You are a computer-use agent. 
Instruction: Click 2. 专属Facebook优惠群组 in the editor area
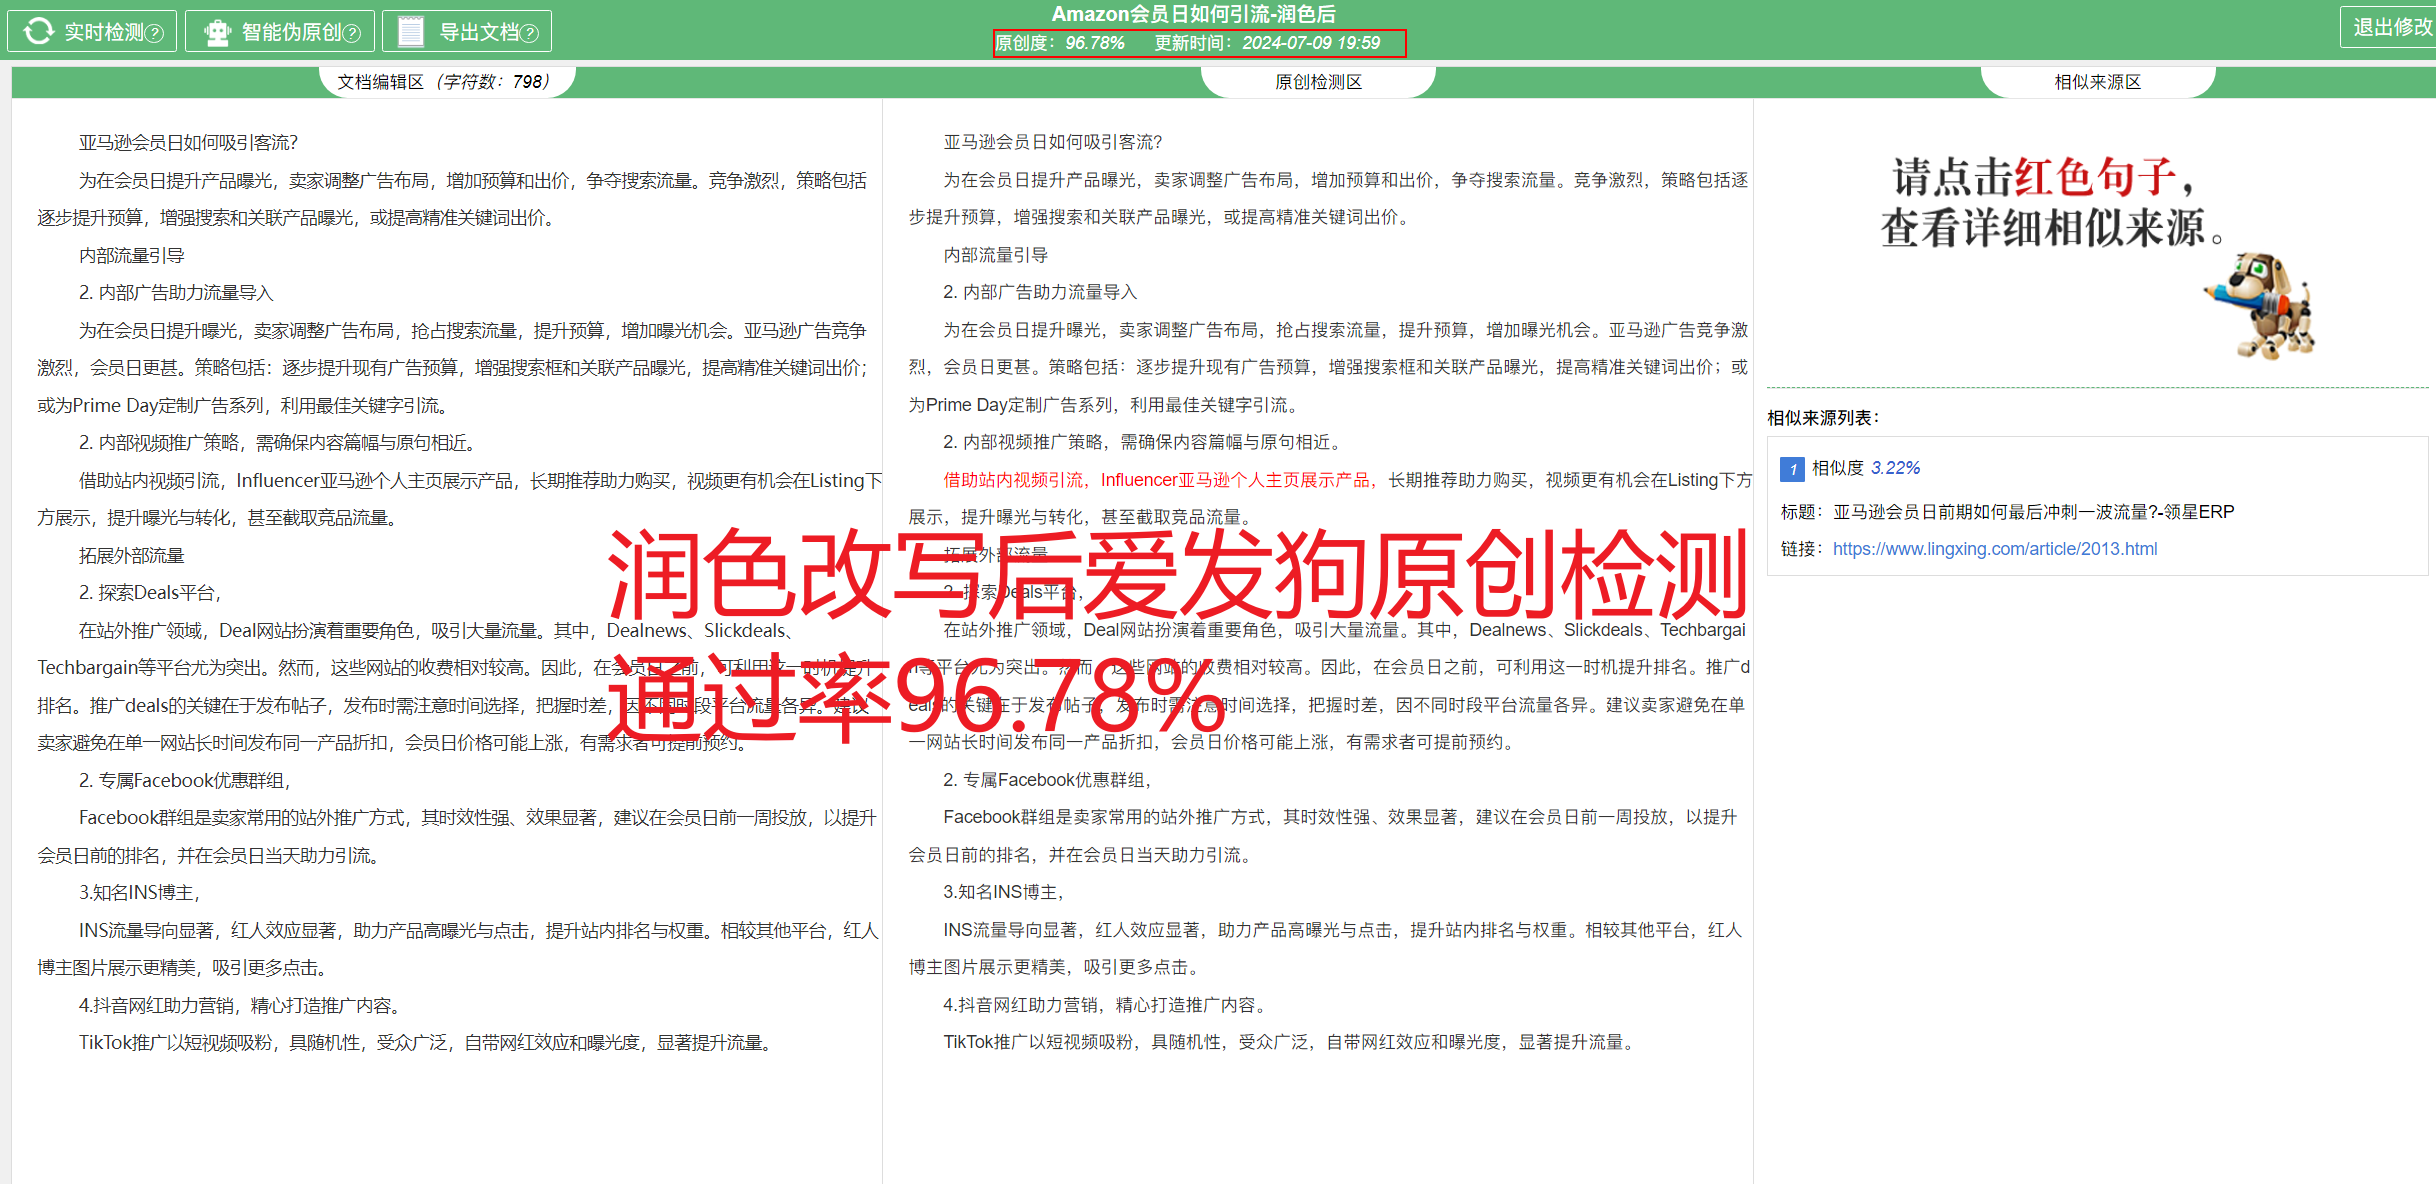pyautogui.click(x=185, y=781)
